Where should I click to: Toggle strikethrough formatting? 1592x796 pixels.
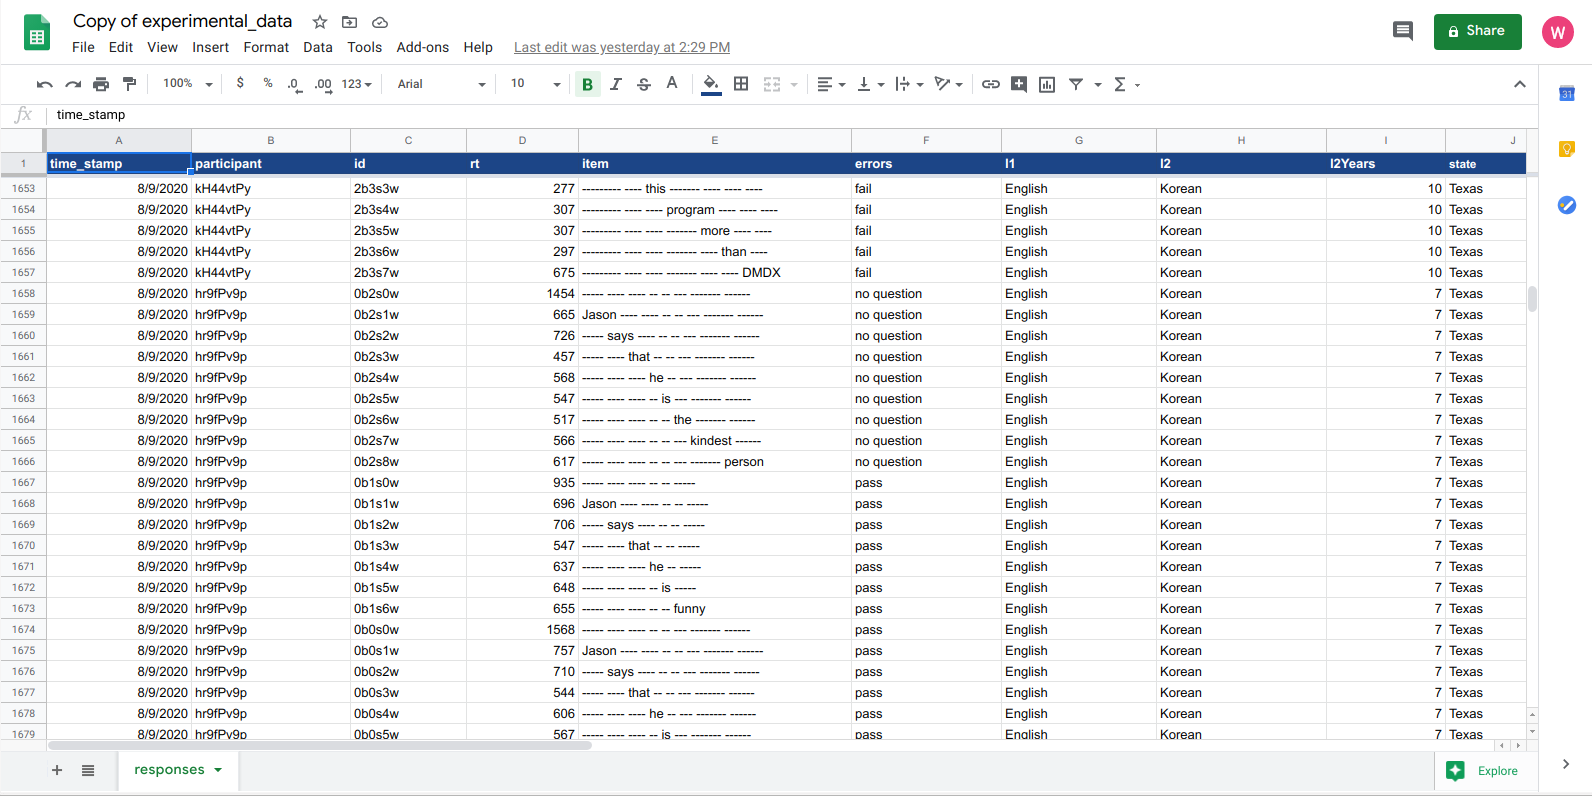tap(644, 84)
